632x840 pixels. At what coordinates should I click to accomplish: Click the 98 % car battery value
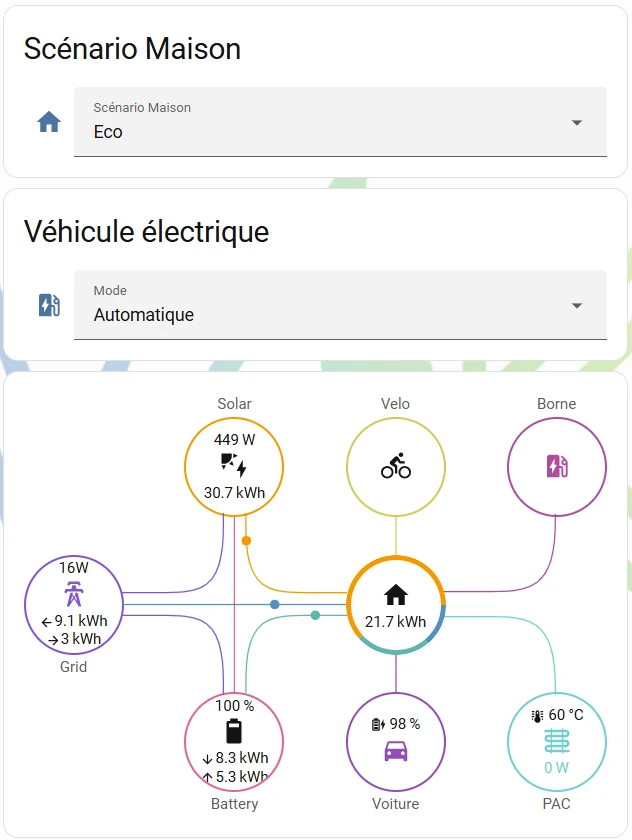click(405, 724)
